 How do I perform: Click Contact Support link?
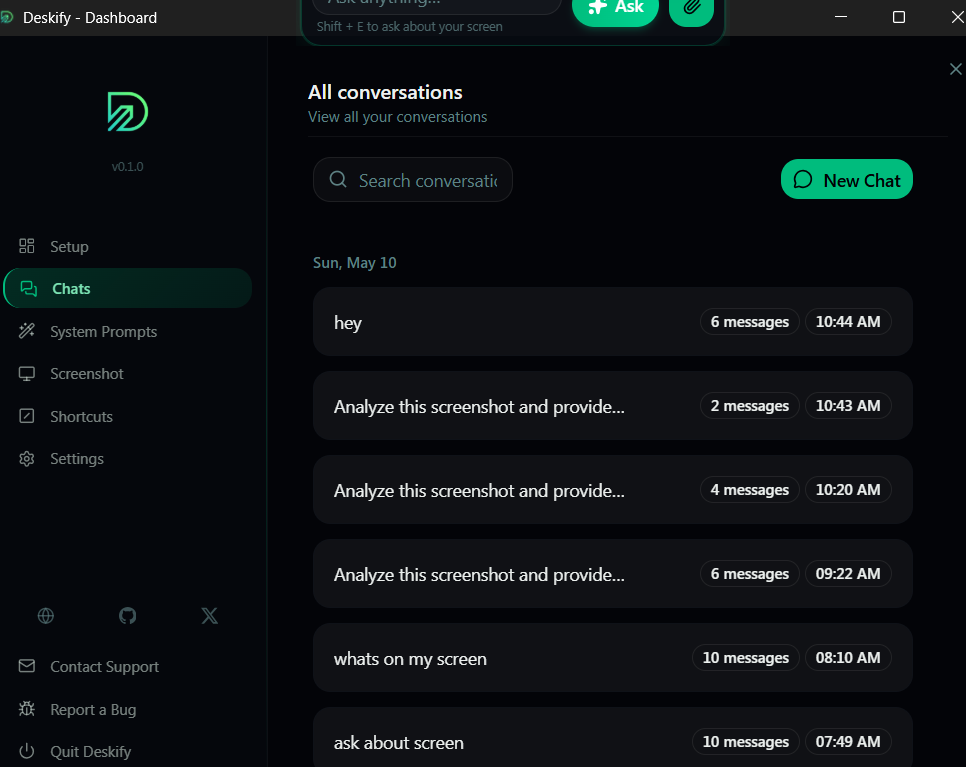(x=104, y=667)
